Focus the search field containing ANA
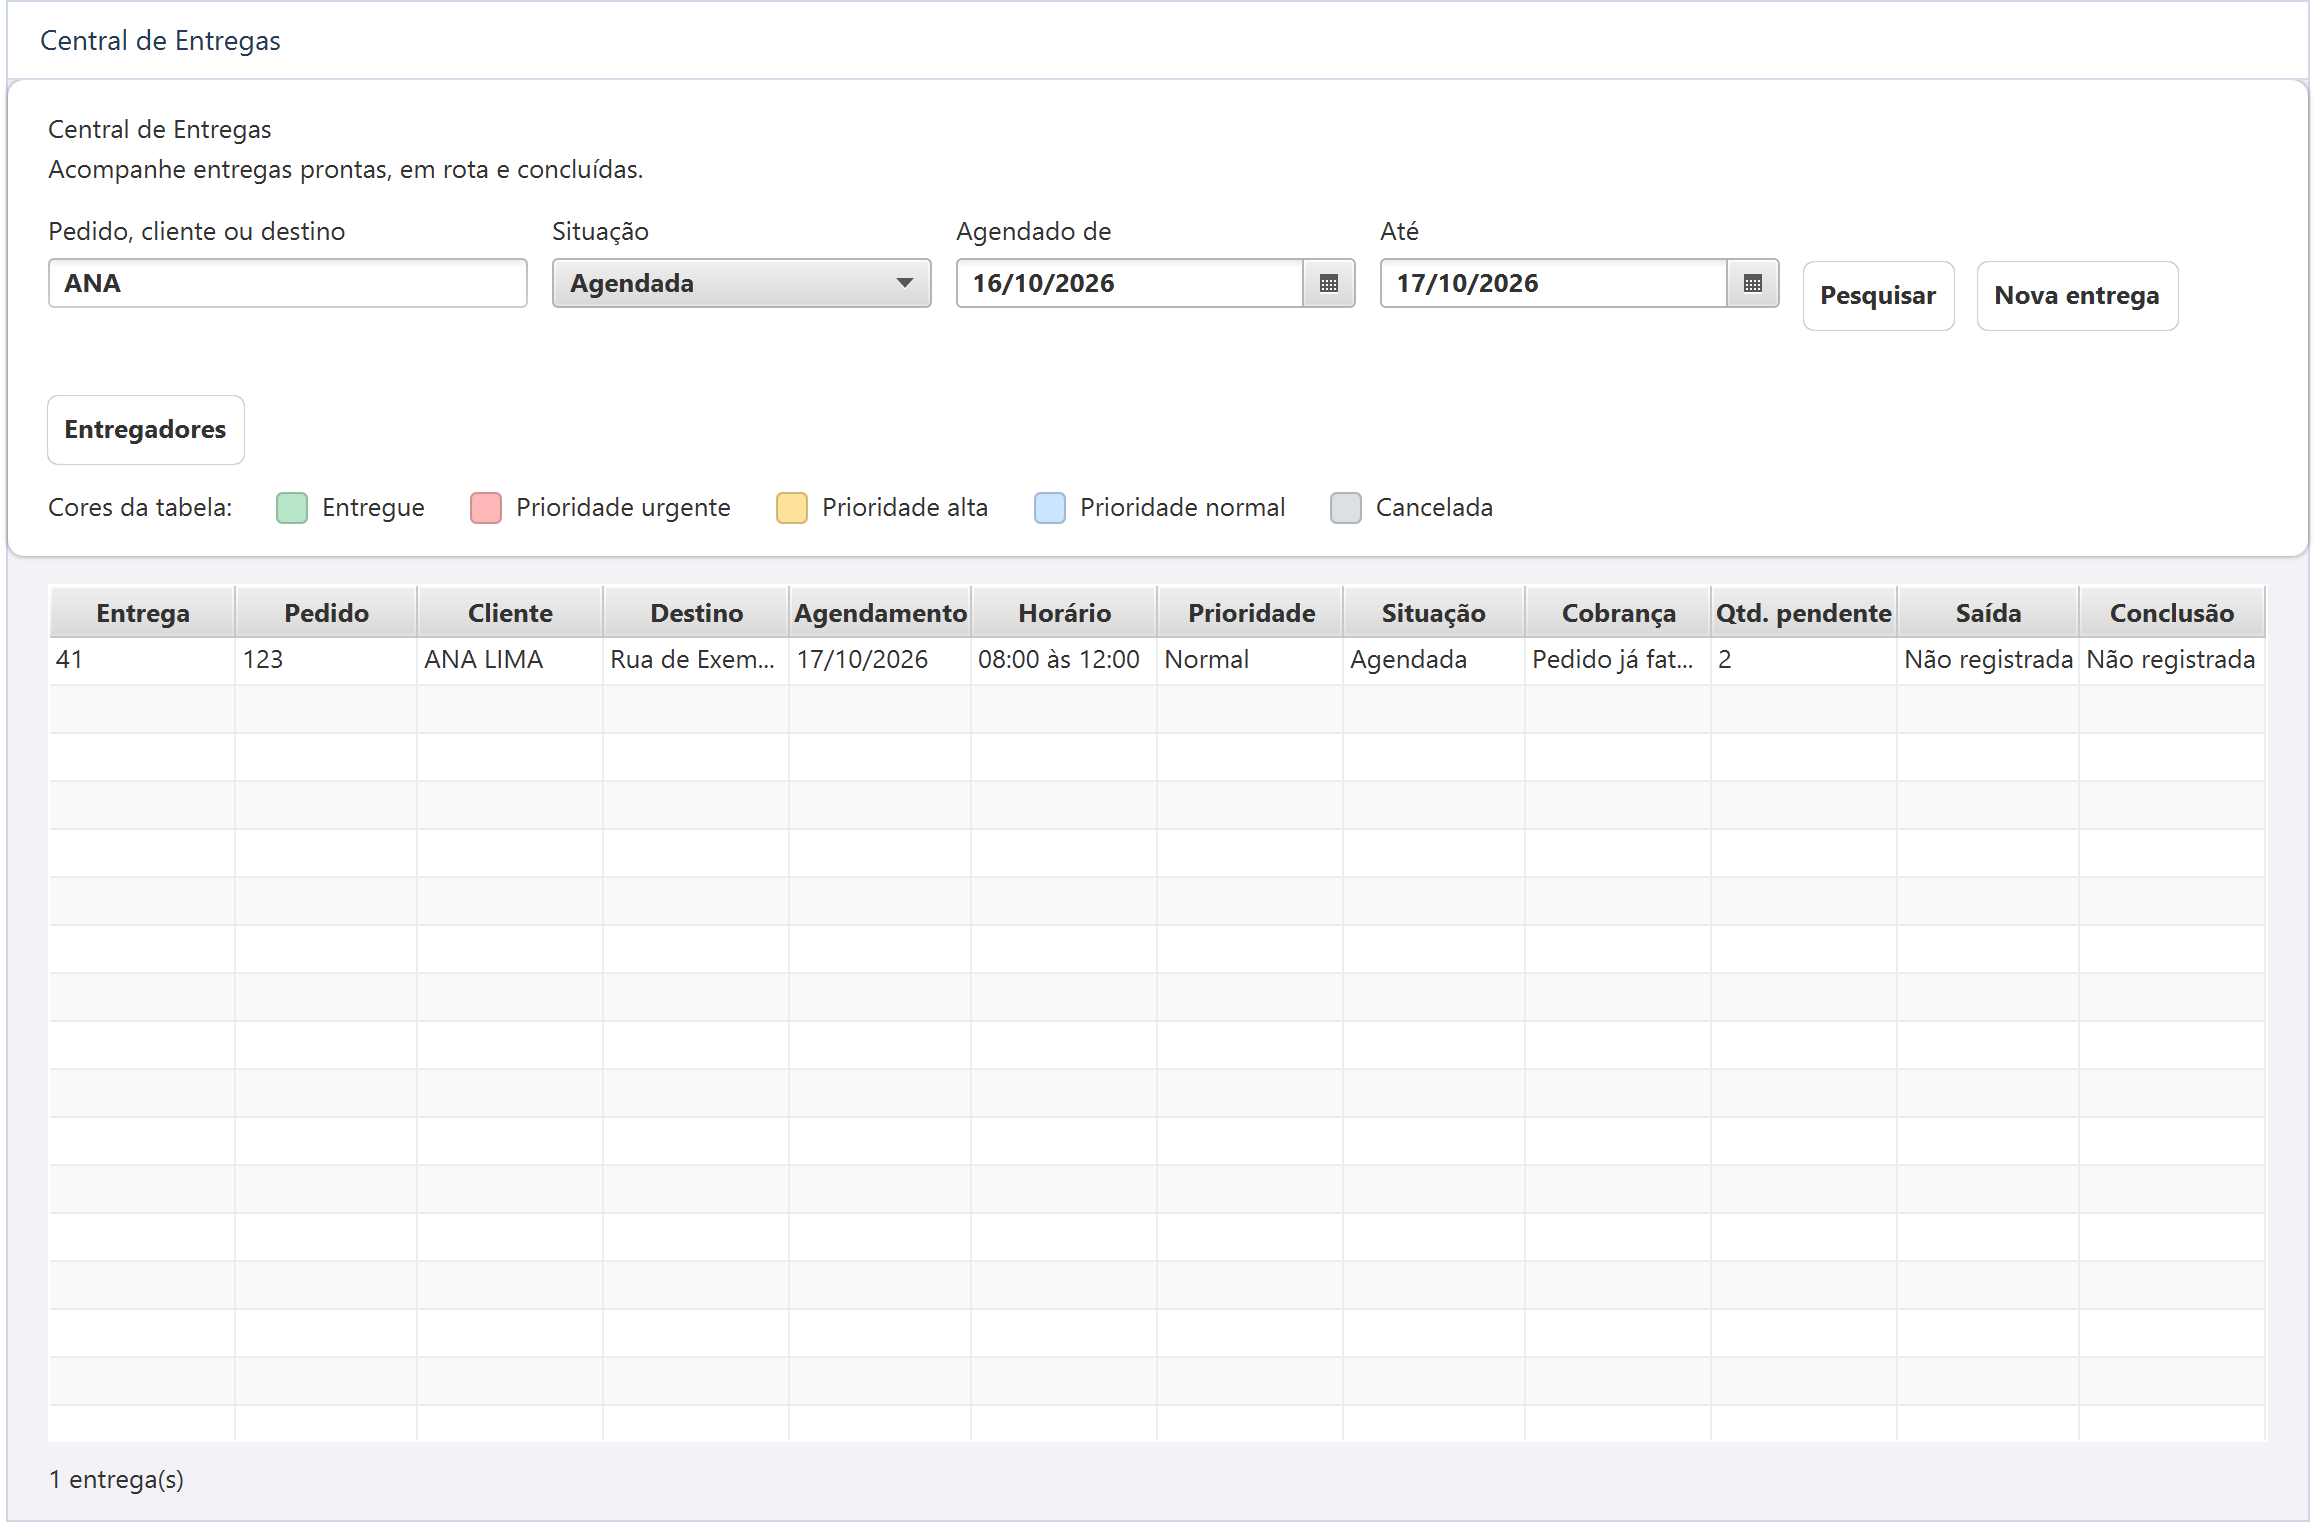 288,284
